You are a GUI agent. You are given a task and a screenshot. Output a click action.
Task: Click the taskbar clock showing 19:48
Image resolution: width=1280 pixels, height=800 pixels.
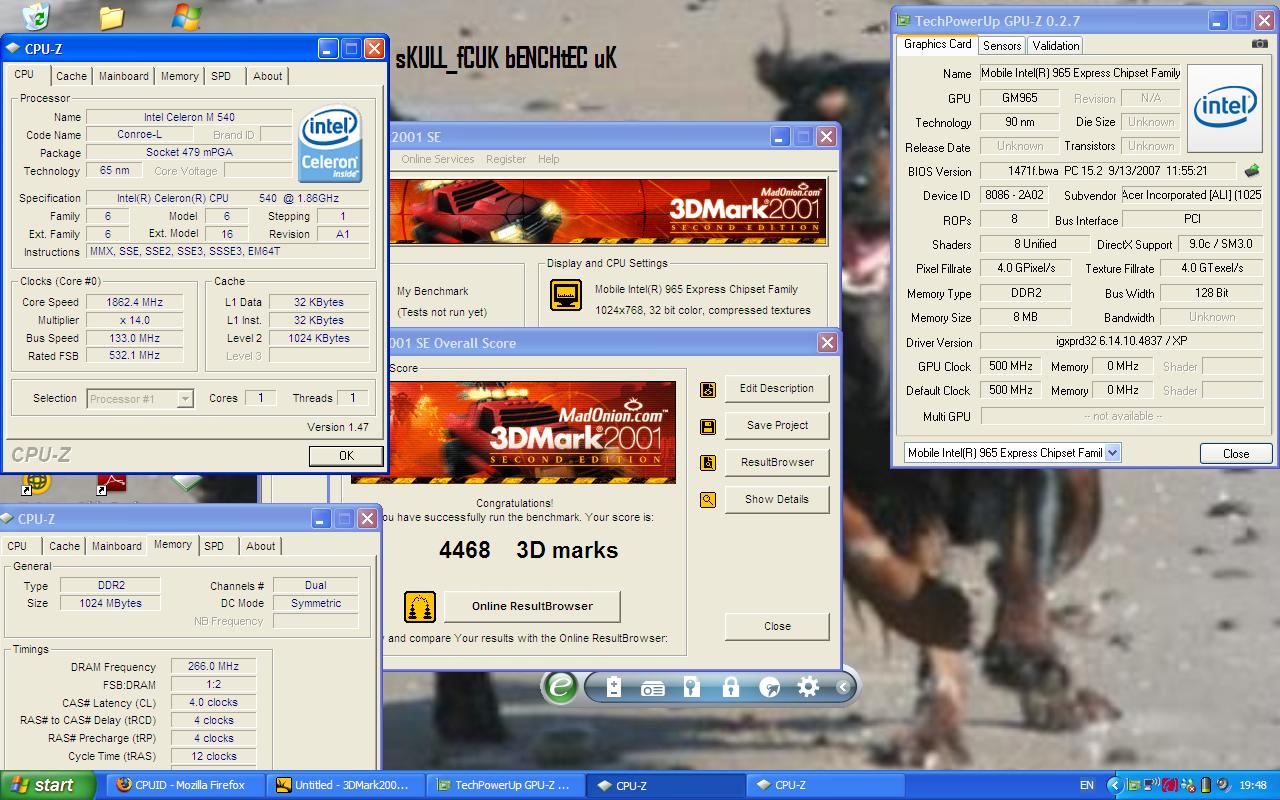pos(1253,786)
